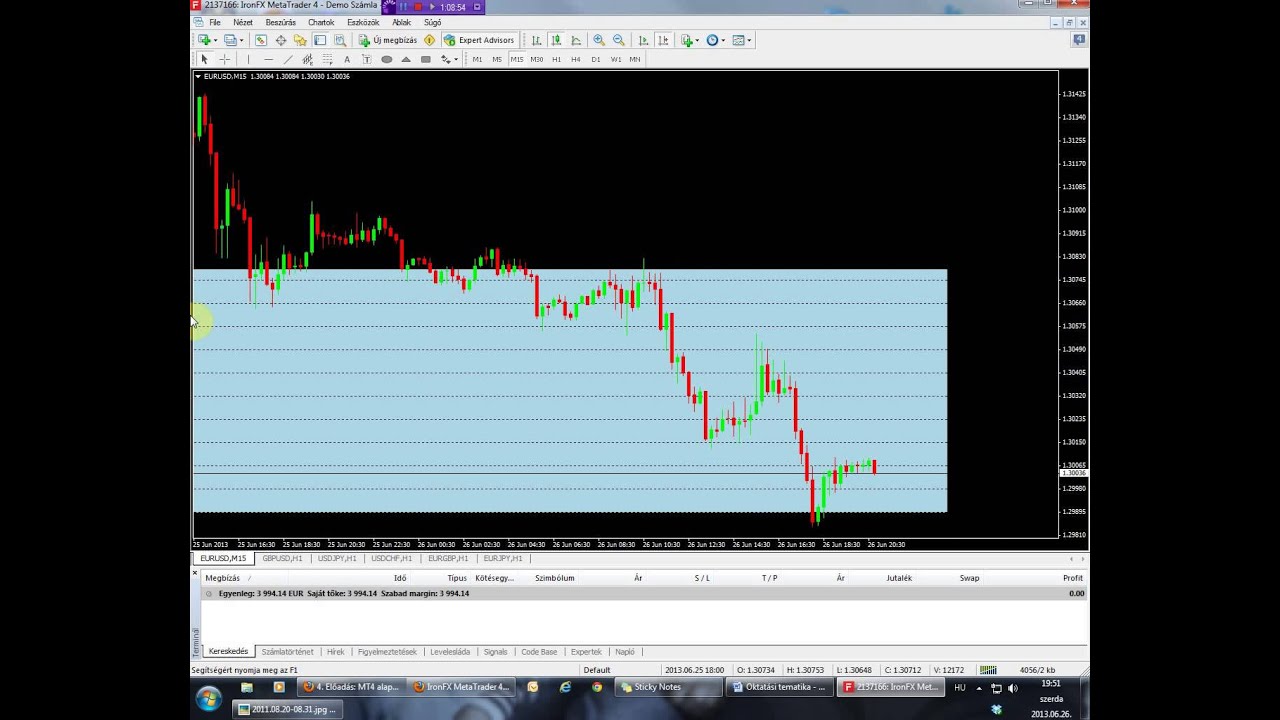This screenshot has height=720, width=1280.
Task: Expand the Indicators dropdown arrow
Action: tap(698, 40)
